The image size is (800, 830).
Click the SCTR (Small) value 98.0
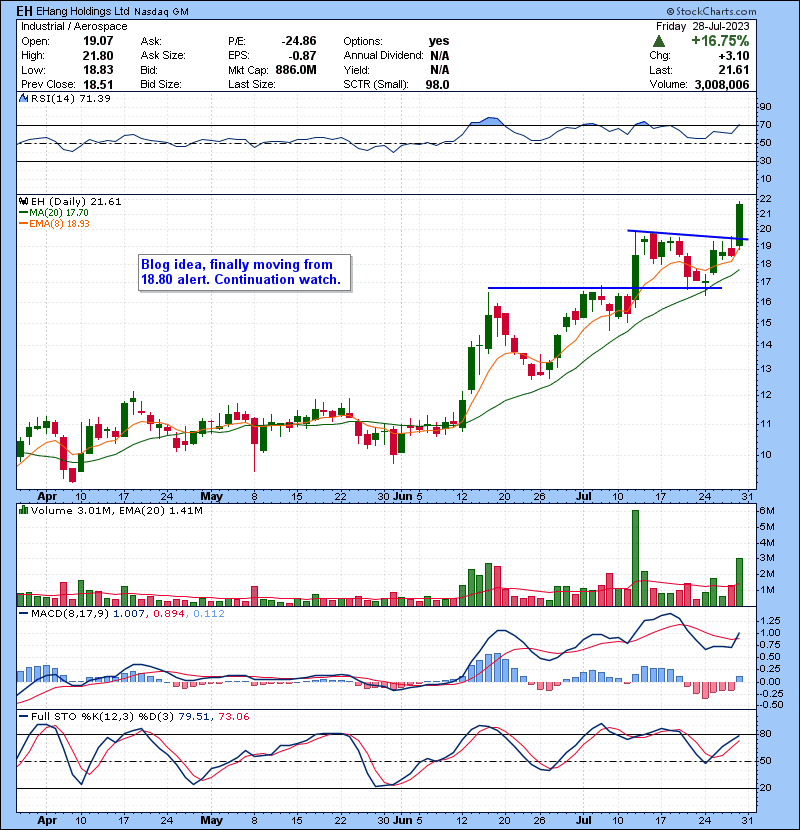(x=437, y=84)
